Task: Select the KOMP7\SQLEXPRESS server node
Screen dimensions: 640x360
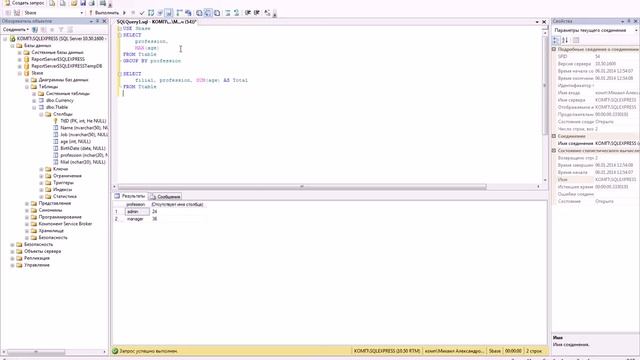Action: click(x=60, y=38)
